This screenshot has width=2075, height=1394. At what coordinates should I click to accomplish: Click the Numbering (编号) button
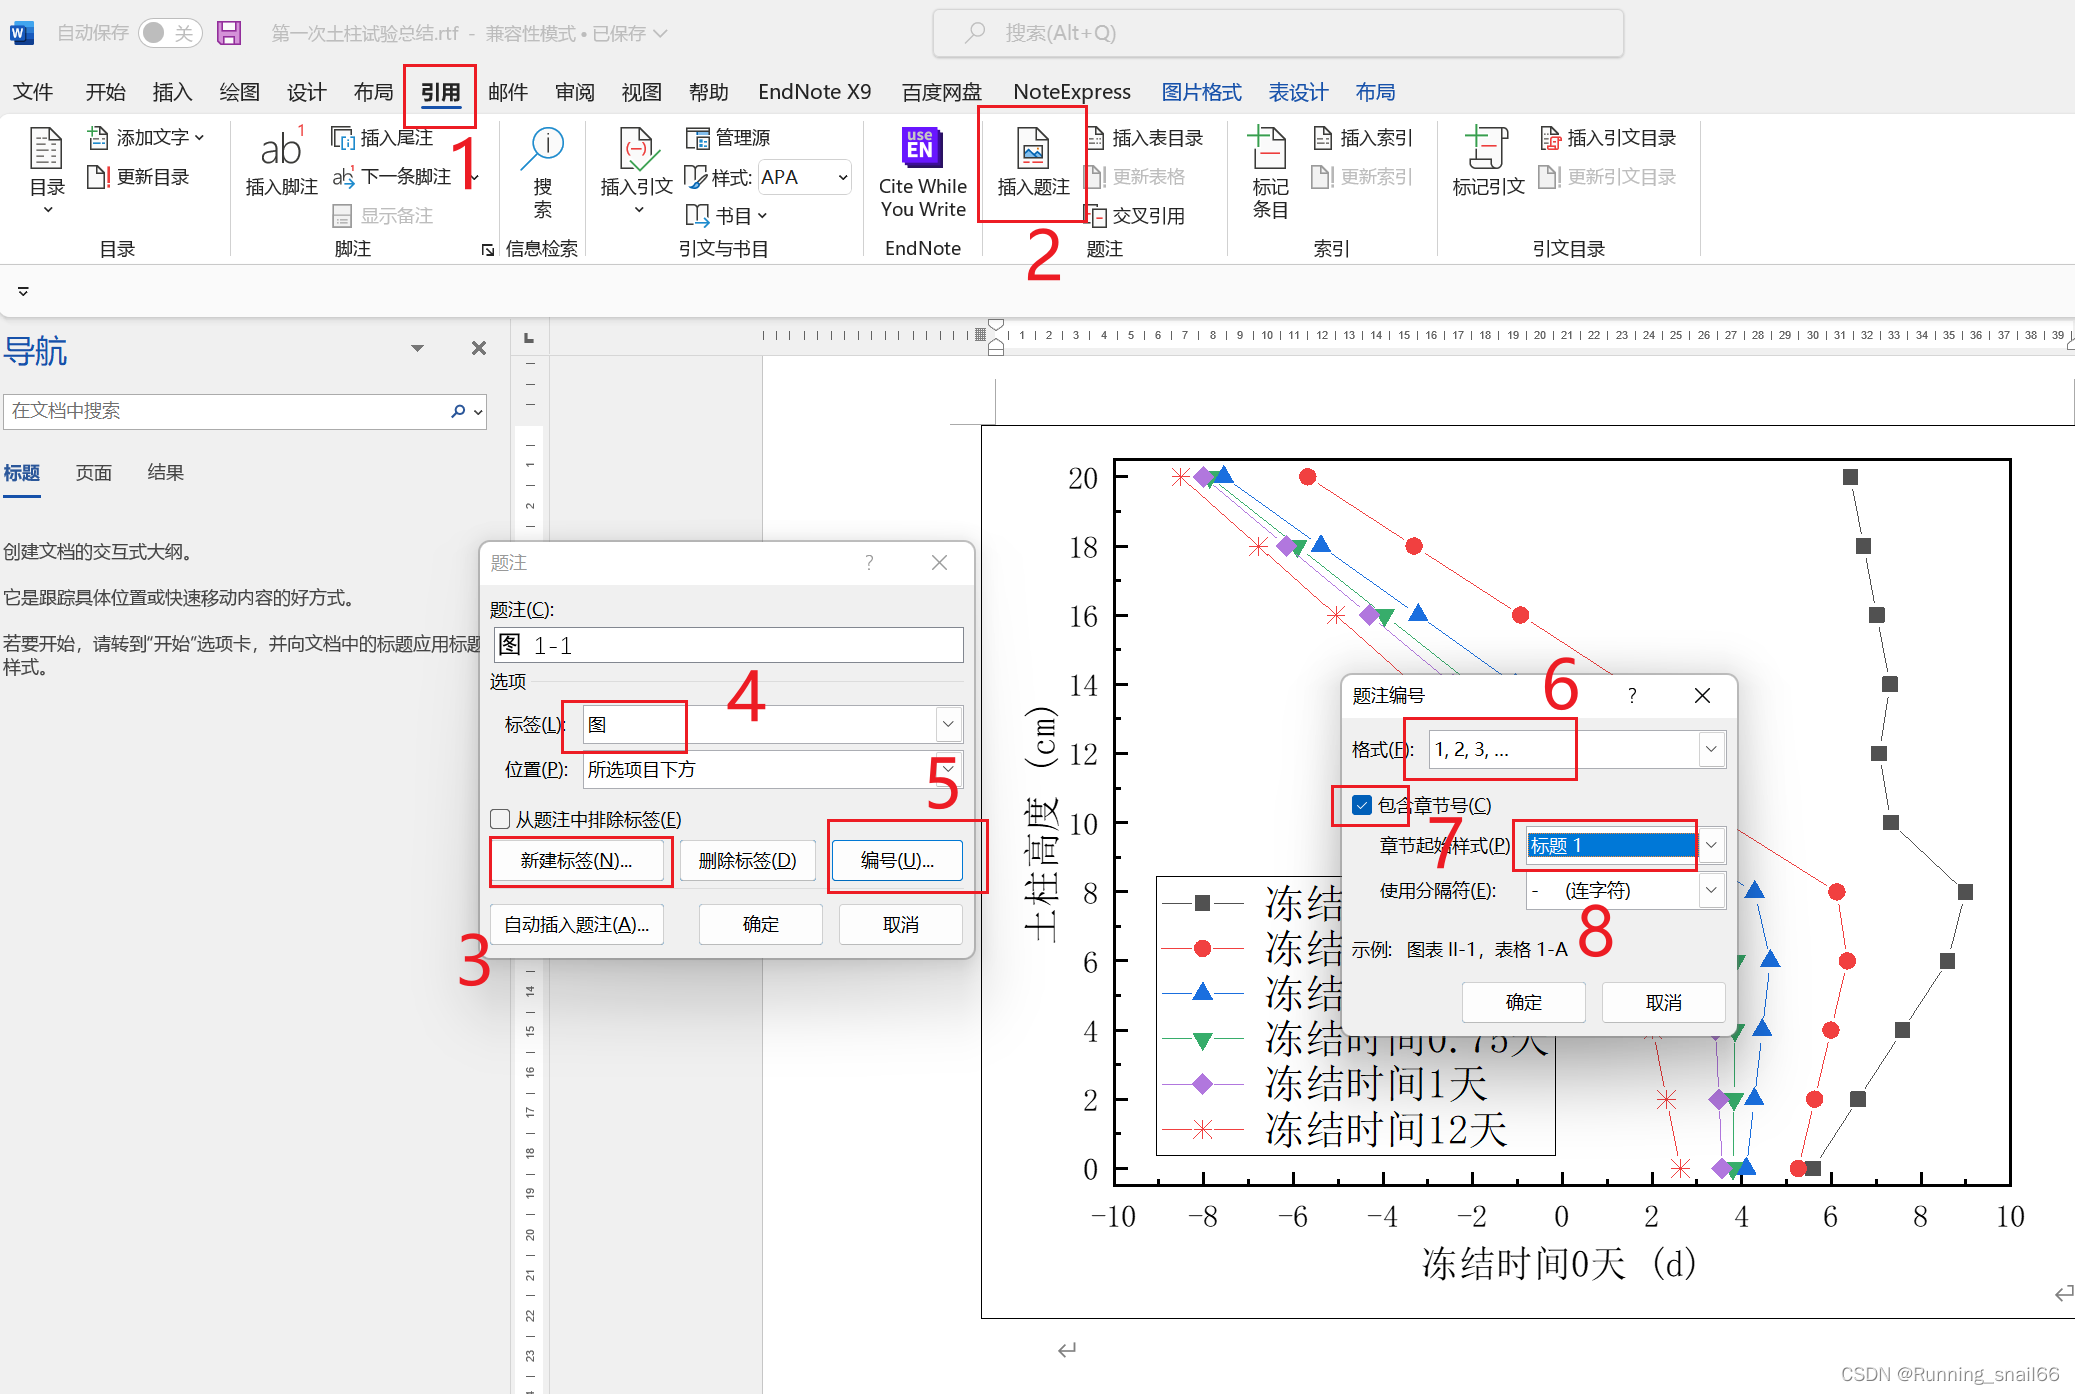897,860
